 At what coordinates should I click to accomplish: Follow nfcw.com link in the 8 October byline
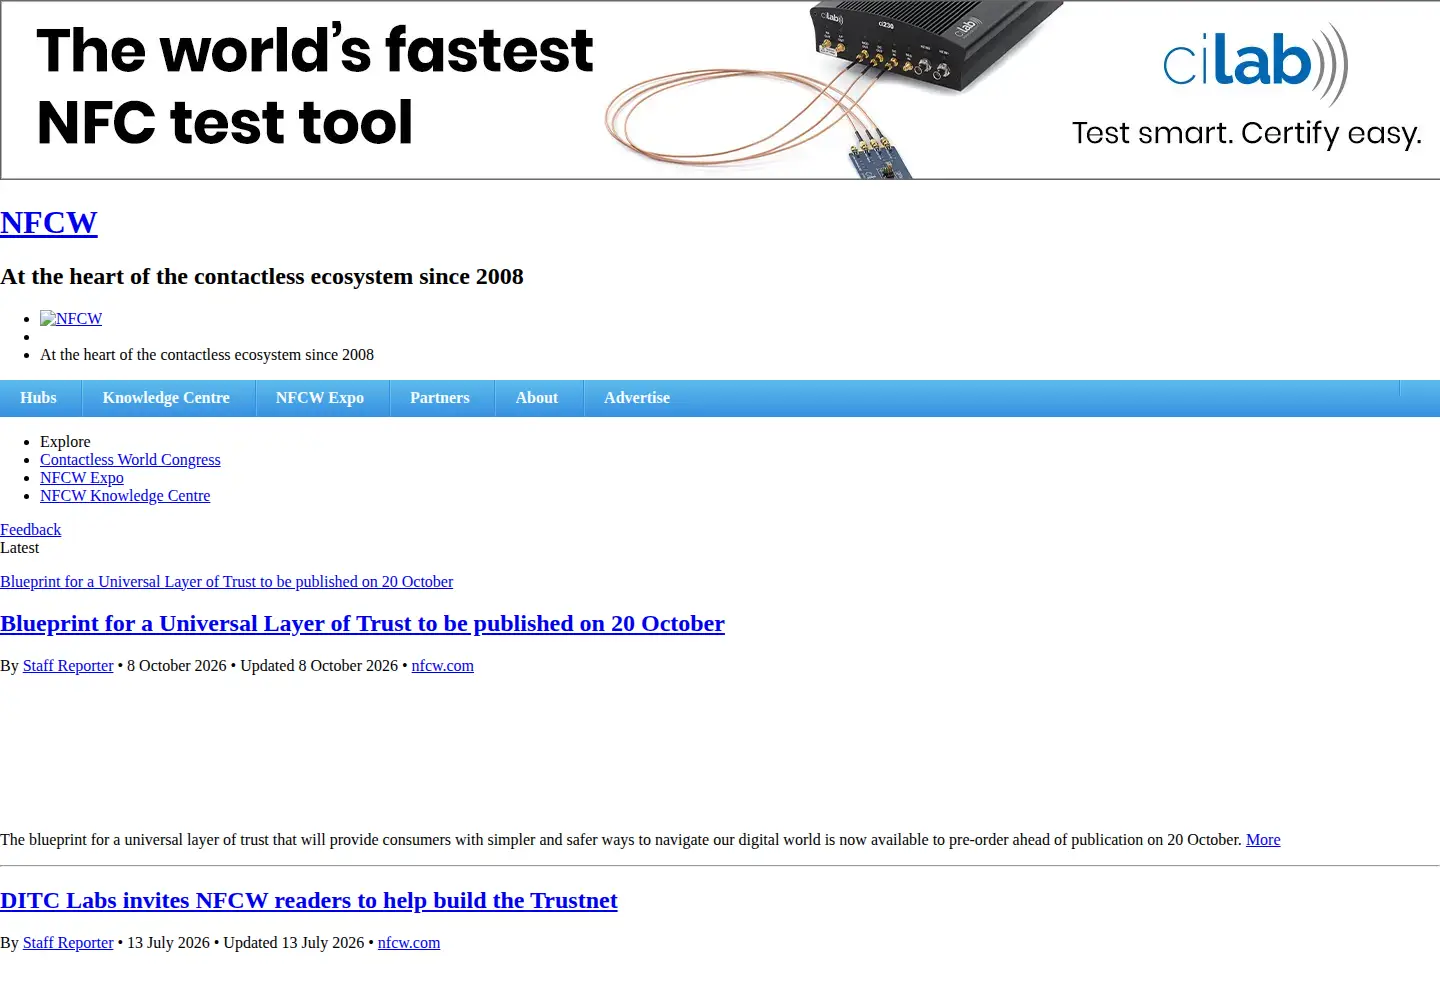443,666
